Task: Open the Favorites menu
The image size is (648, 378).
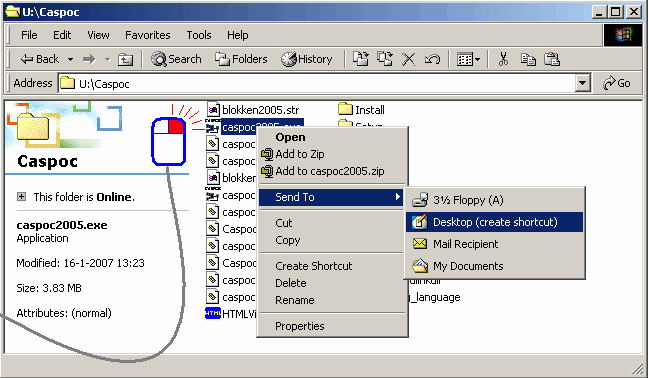Action: (148, 35)
